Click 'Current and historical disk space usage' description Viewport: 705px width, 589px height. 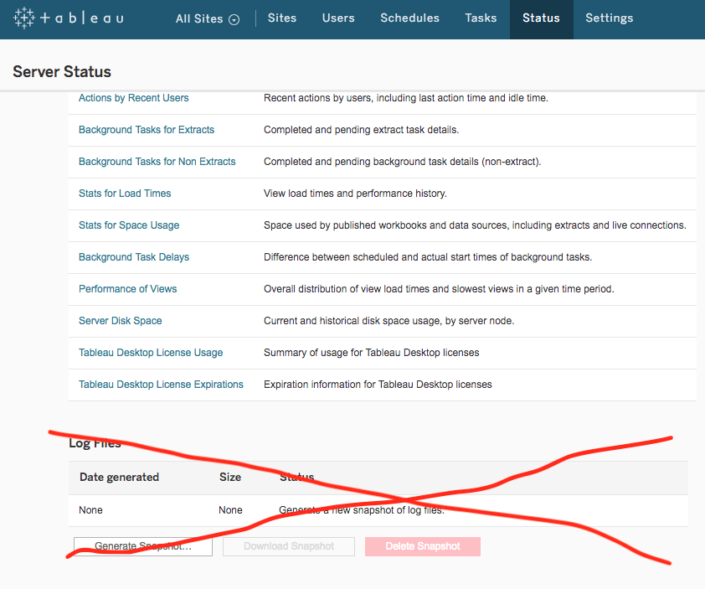click(388, 321)
